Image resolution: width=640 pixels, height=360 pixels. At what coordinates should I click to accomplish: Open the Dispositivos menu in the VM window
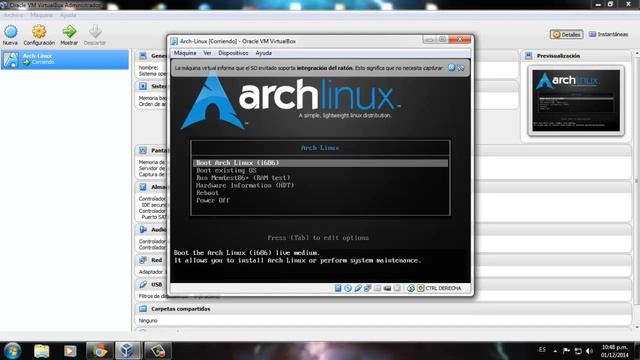tap(233, 53)
